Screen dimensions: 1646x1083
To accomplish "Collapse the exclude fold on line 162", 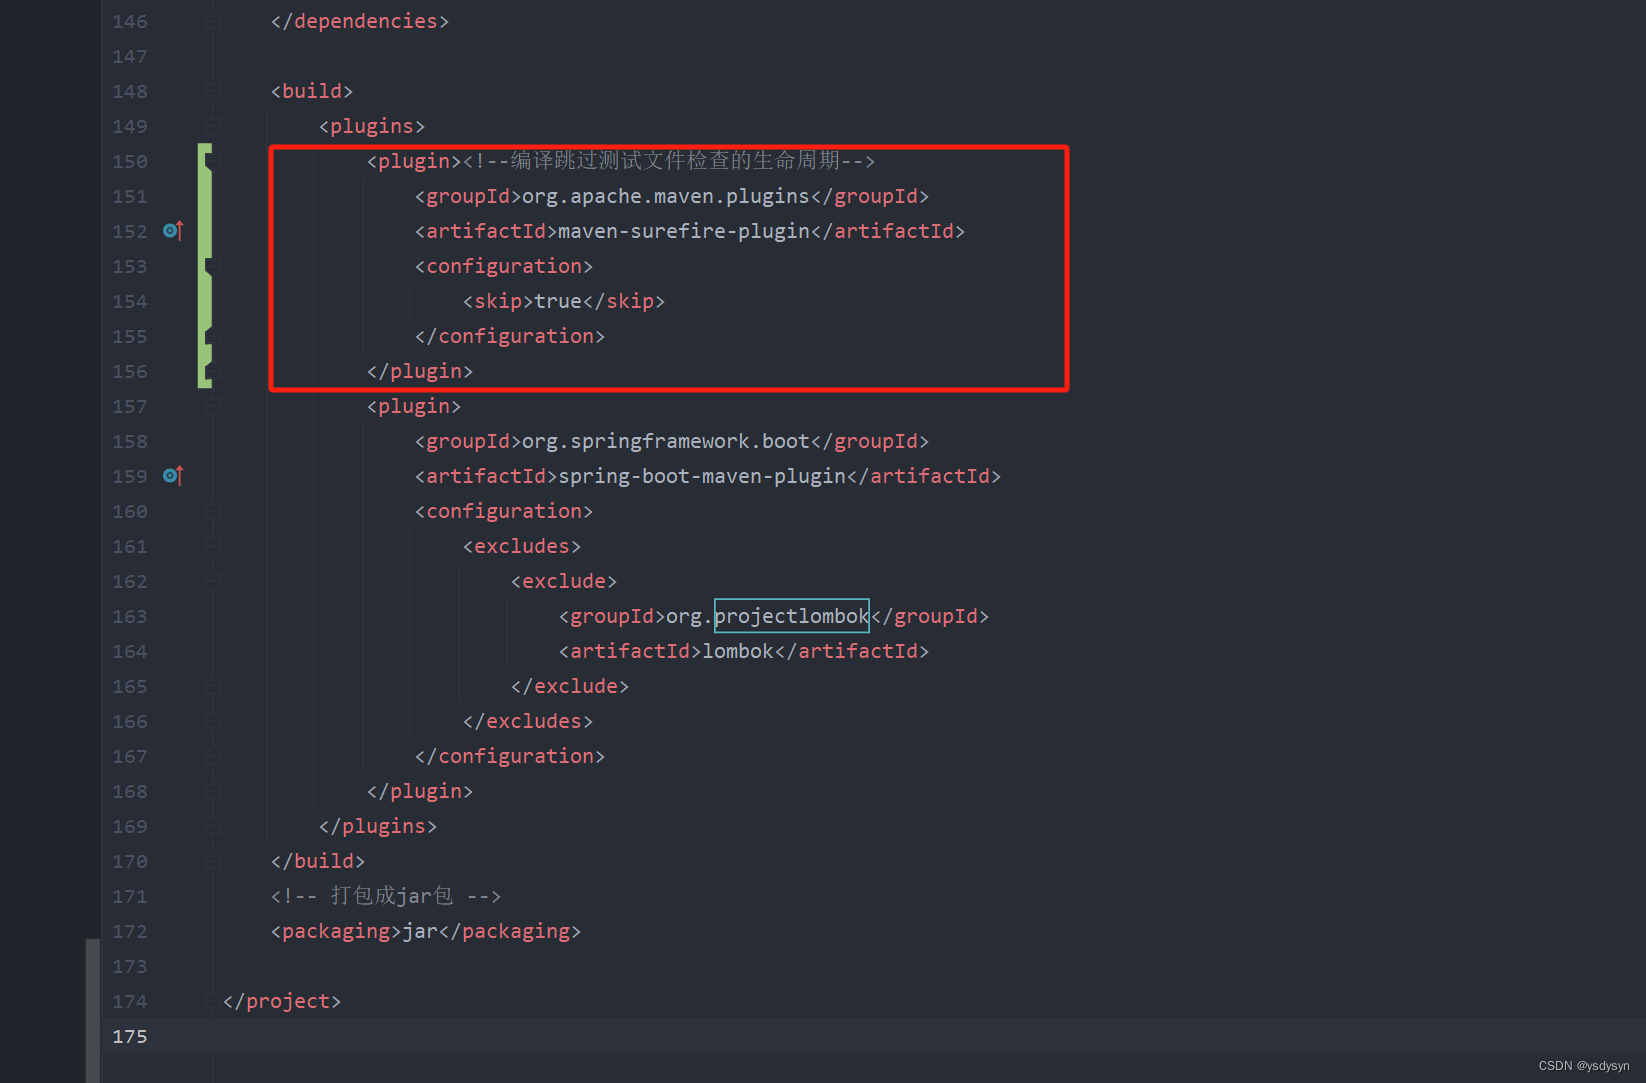I will [x=213, y=581].
